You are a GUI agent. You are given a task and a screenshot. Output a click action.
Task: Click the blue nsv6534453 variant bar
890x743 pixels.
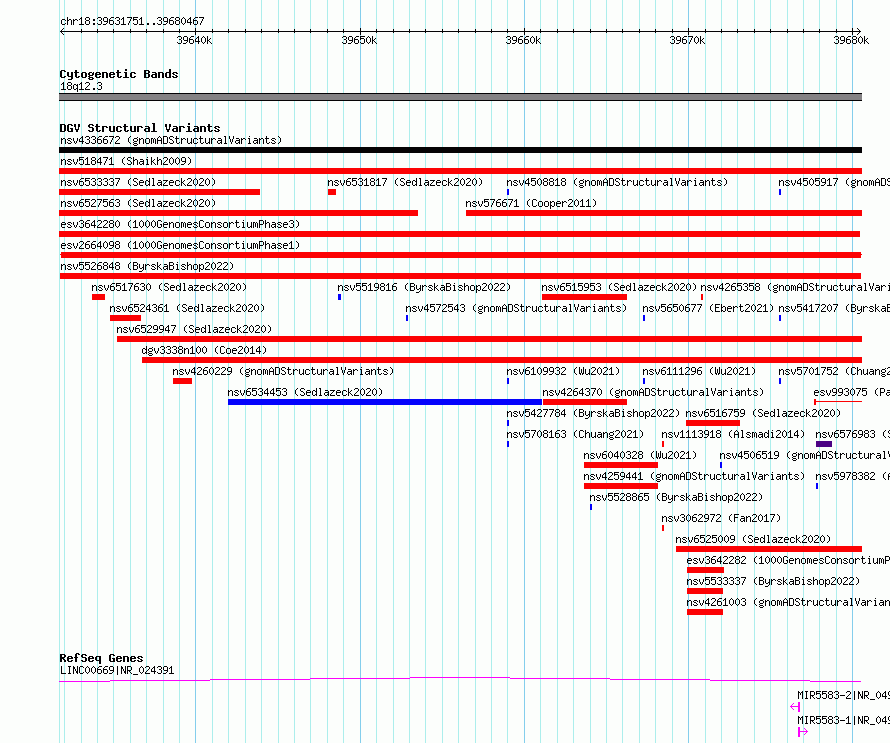click(385, 402)
